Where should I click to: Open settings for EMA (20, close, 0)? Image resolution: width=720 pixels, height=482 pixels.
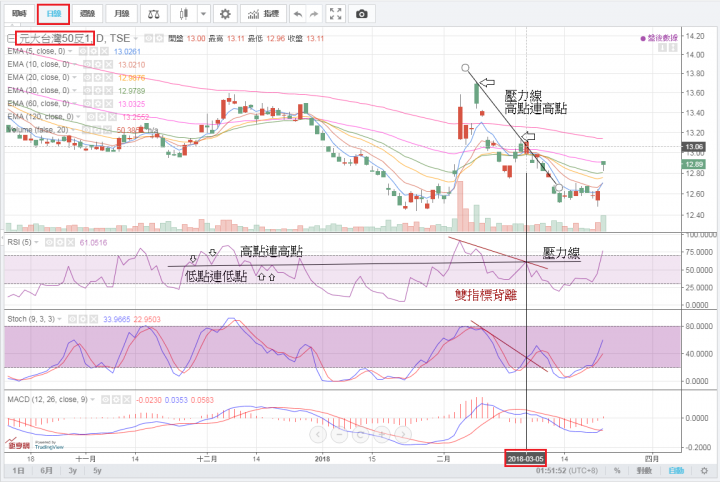(x=98, y=76)
